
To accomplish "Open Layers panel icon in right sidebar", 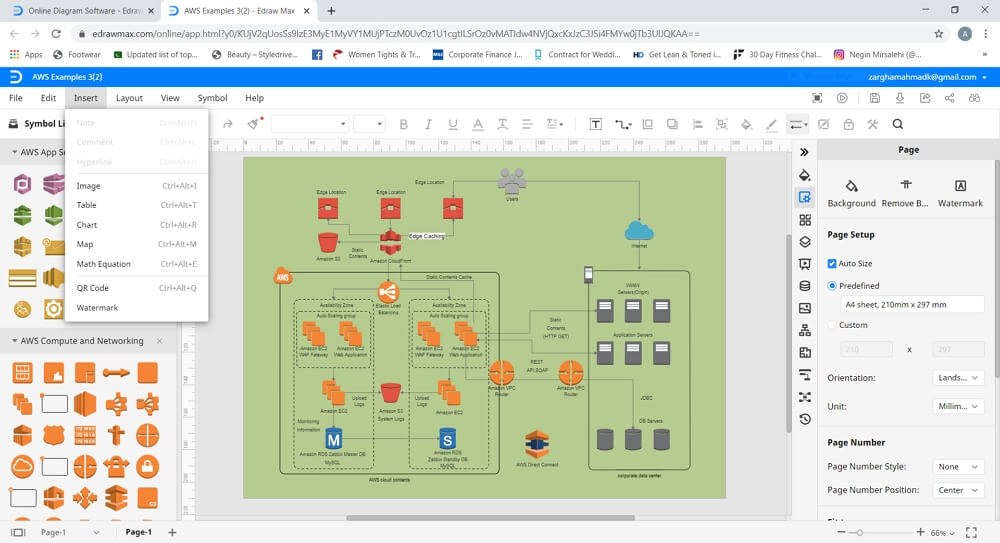I will (x=805, y=242).
